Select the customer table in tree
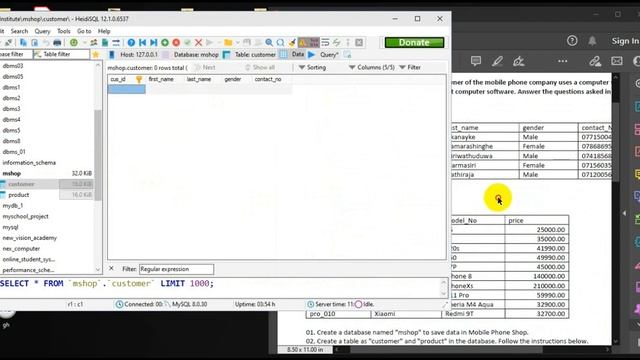 (x=21, y=184)
